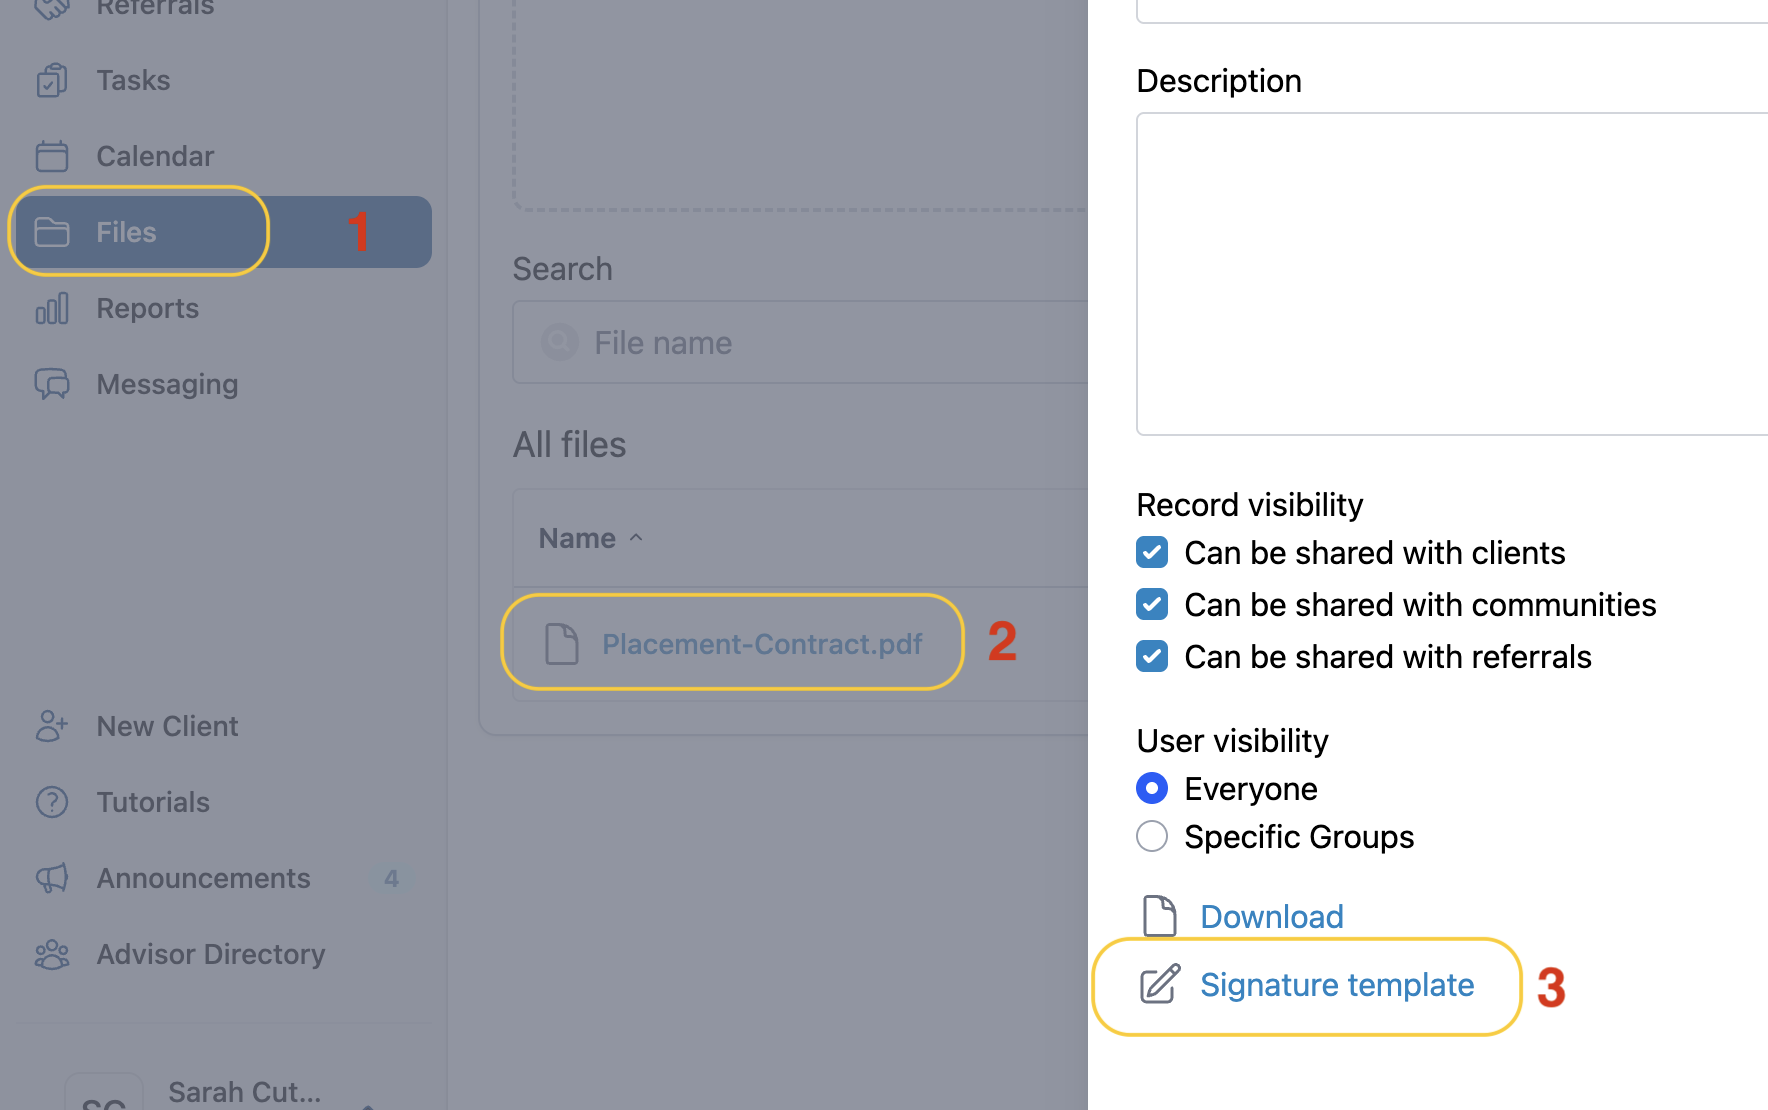Click the Advisor Directory people icon
Image resolution: width=1768 pixels, height=1110 pixels.
pyautogui.click(x=52, y=954)
